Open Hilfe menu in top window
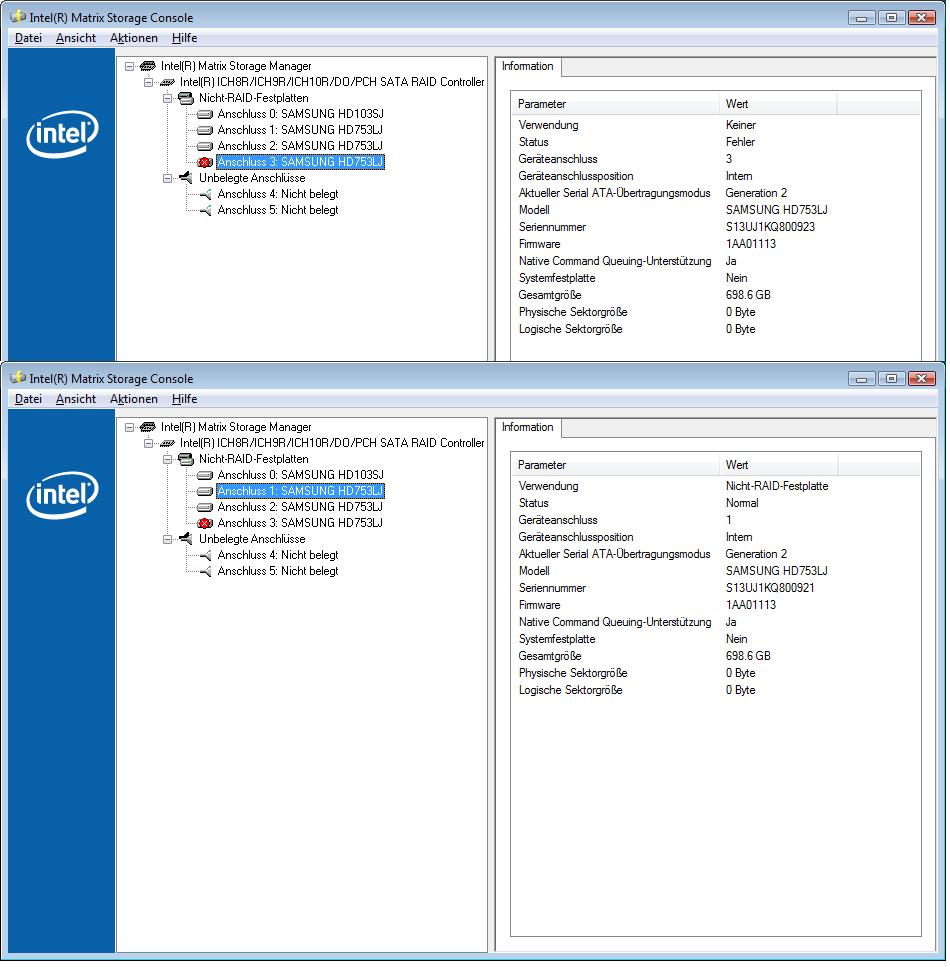Image resolution: width=950 pixels, height=967 pixels. coord(184,38)
